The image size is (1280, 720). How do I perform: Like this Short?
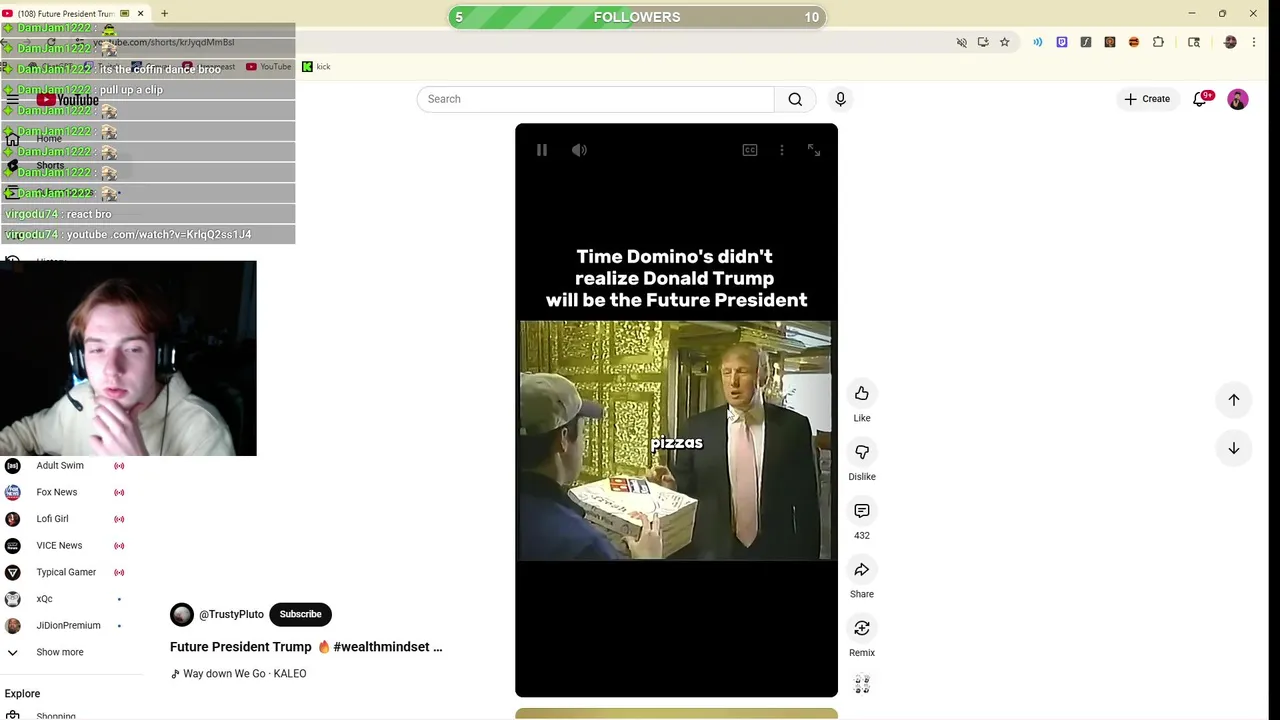tap(862, 393)
